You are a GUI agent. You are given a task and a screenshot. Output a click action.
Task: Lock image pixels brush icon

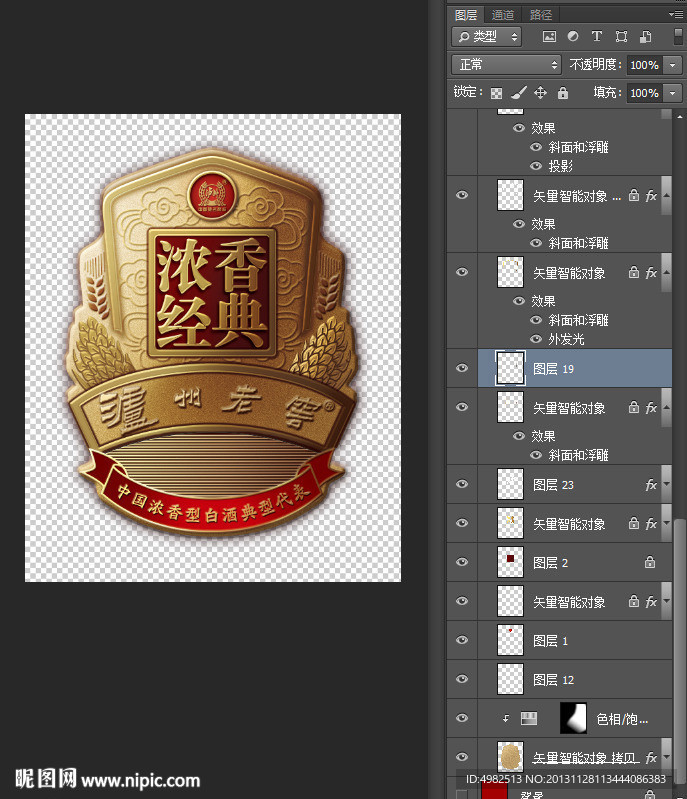(519, 93)
